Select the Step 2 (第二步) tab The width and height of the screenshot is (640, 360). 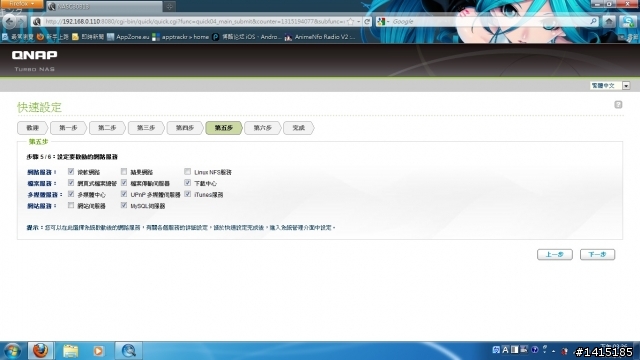(107, 128)
